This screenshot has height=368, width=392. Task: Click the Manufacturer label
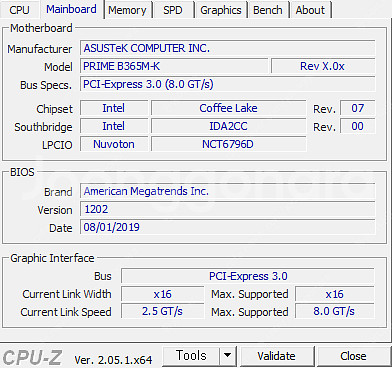coord(40,49)
